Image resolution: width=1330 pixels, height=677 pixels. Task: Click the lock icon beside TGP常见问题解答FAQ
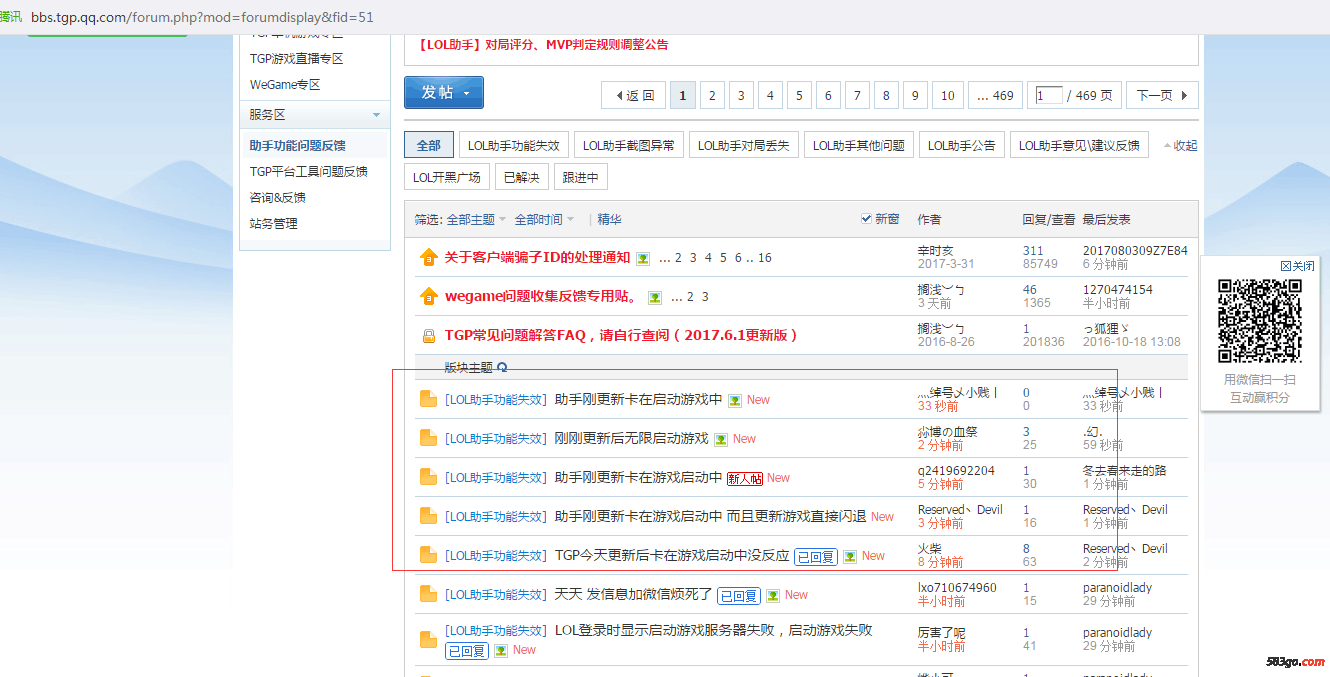click(x=429, y=336)
